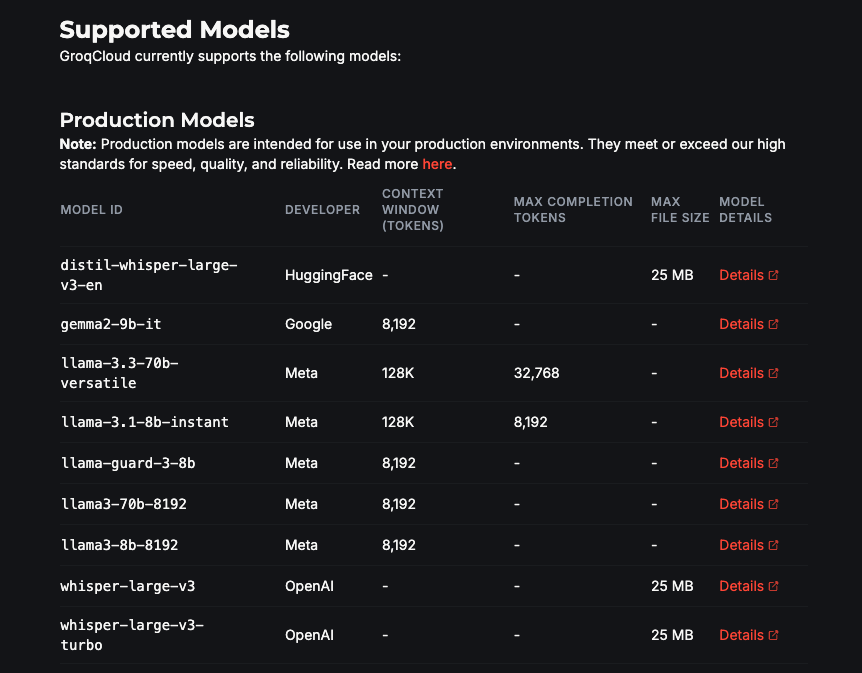
Task: Open Details link for whisper-large-v3-turbo
Action: [749, 635]
